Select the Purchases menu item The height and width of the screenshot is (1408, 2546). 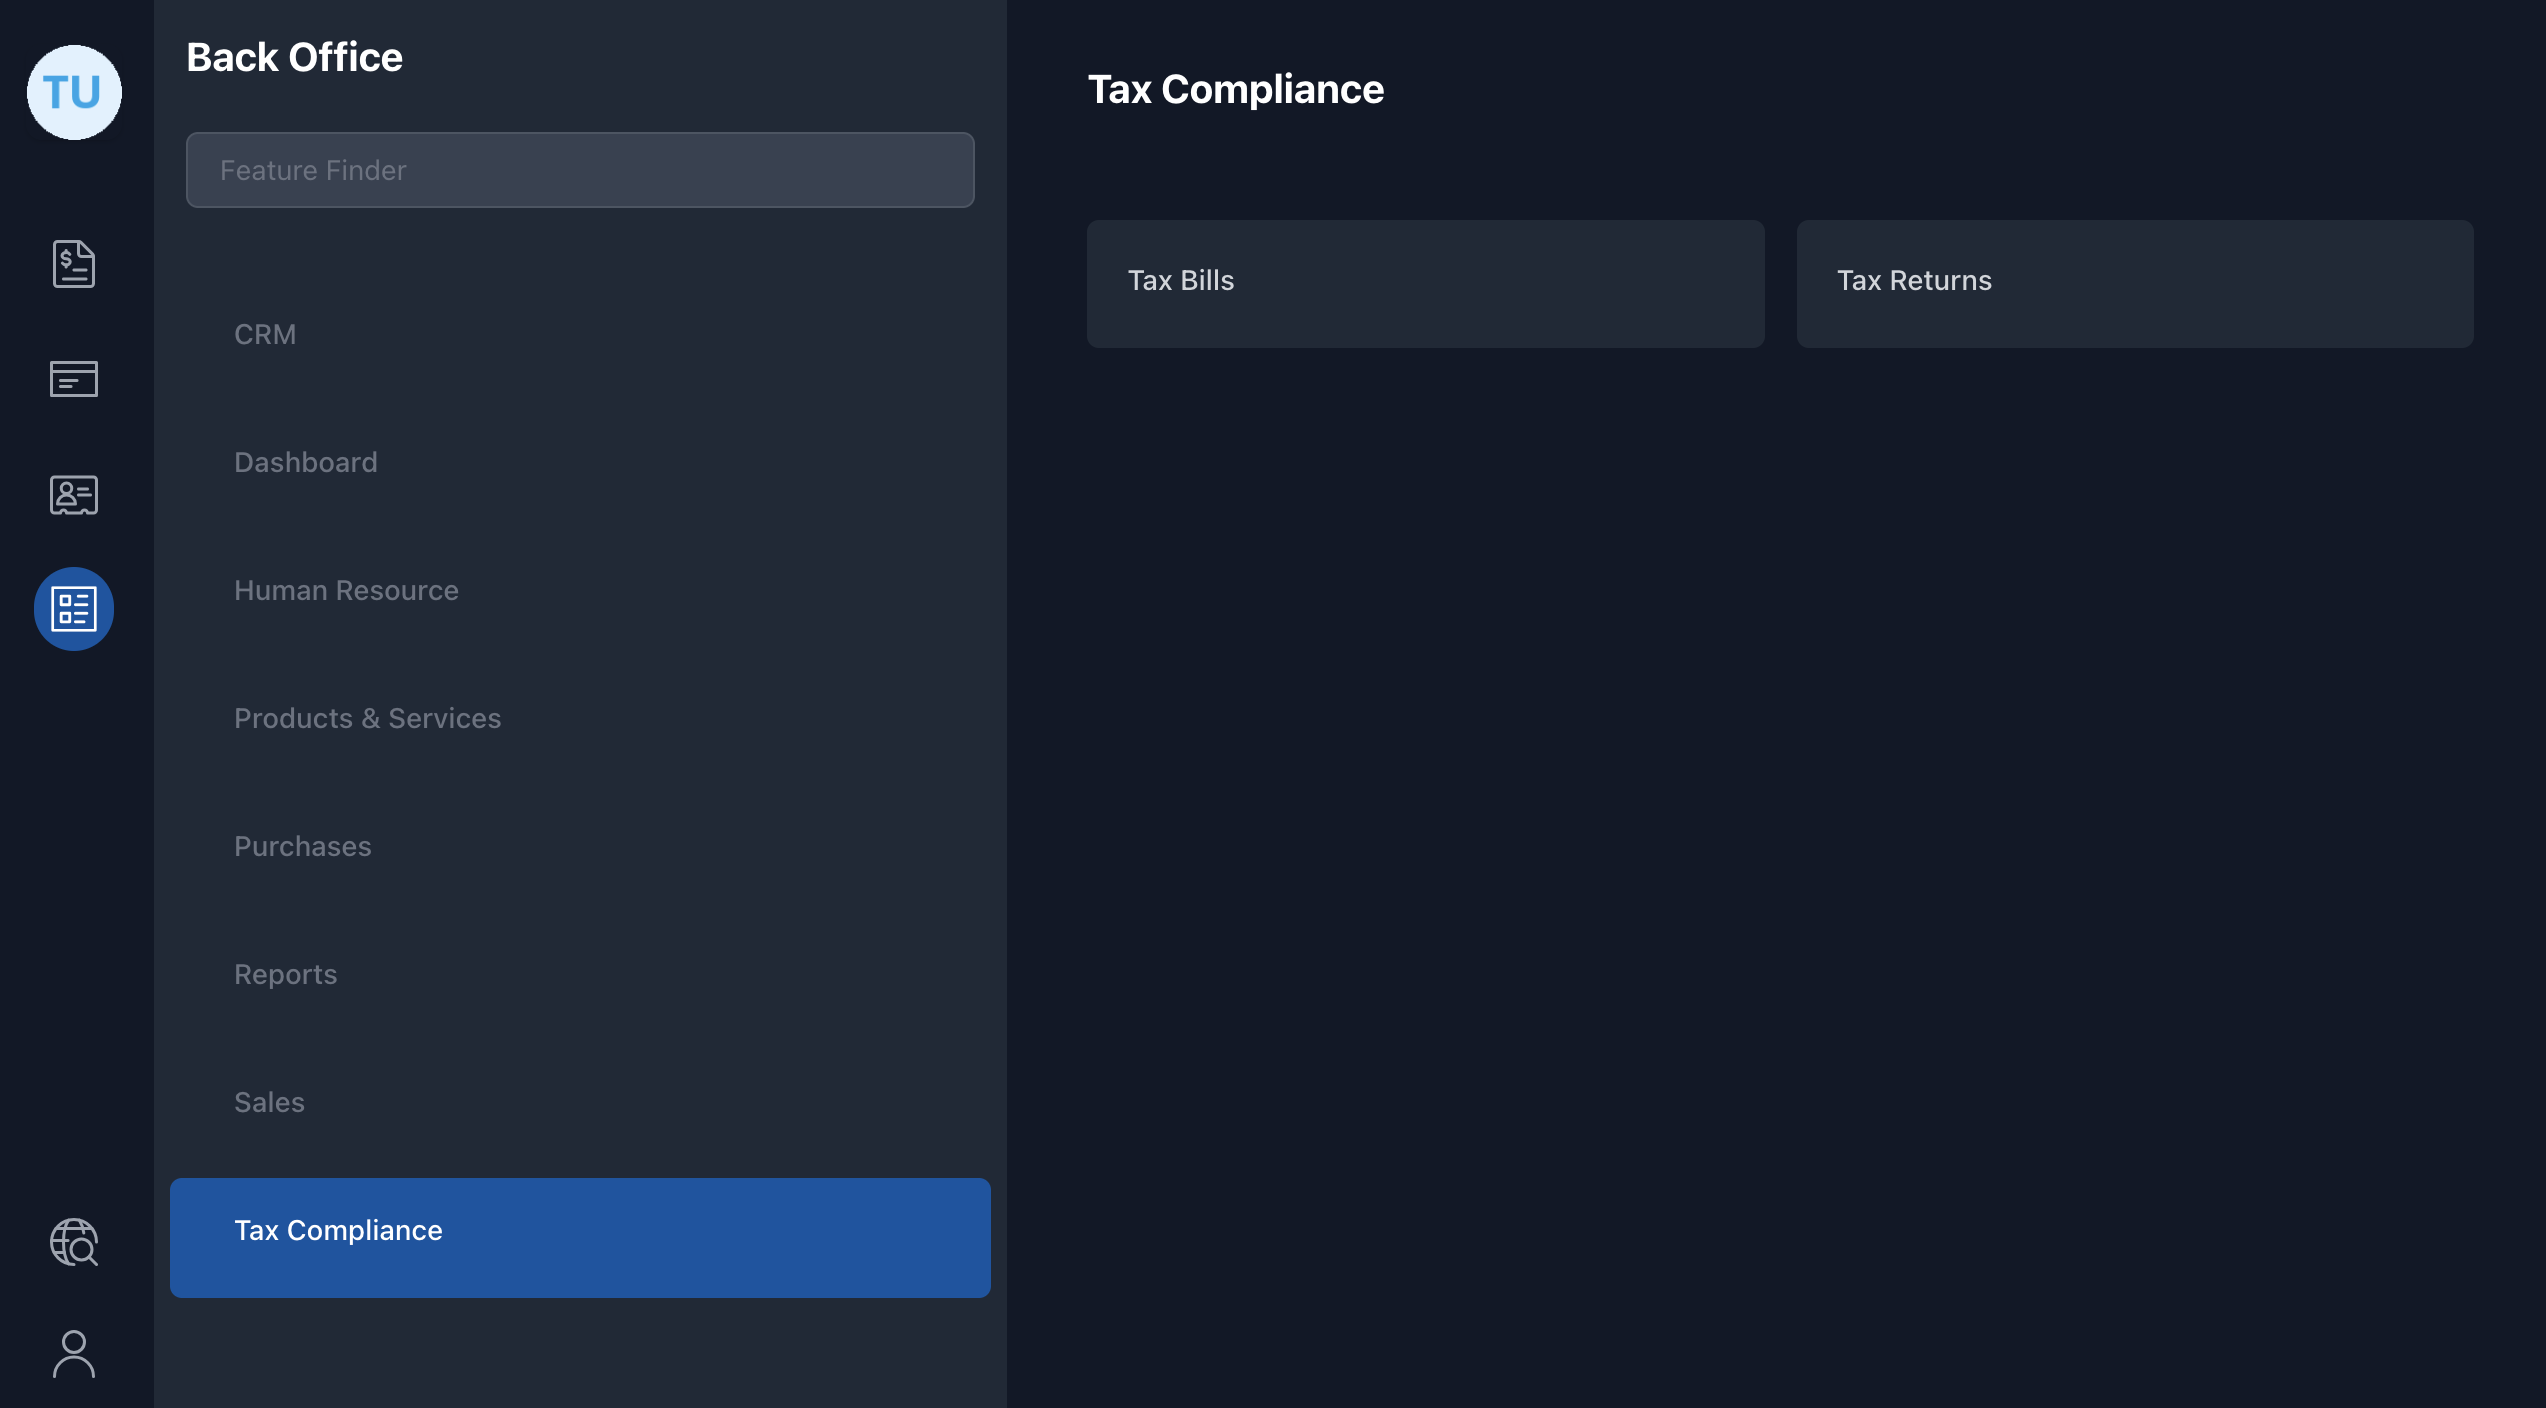point(580,846)
